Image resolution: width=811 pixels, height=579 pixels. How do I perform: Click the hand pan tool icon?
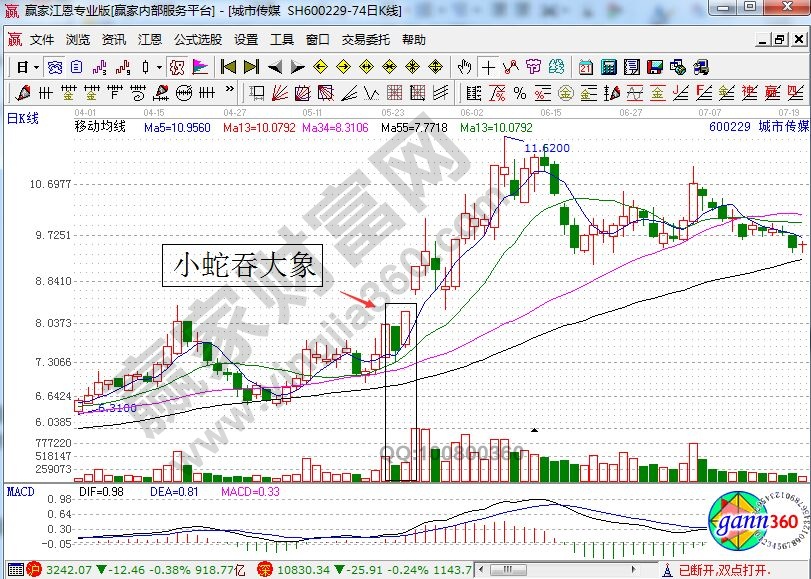[x=464, y=67]
